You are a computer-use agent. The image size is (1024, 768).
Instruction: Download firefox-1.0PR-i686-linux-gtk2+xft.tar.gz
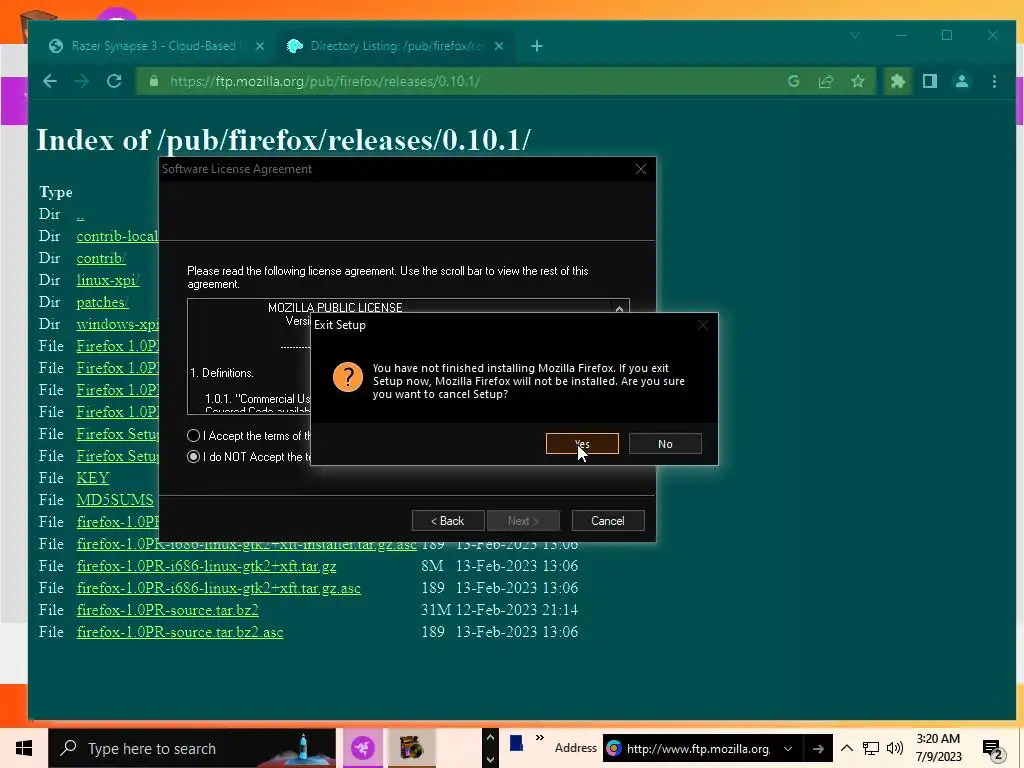click(206, 566)
